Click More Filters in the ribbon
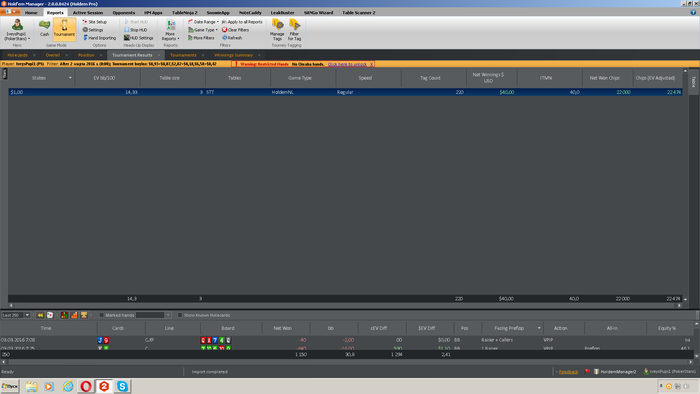The width and height of the screenshot is (700, 394). [201, 38]
